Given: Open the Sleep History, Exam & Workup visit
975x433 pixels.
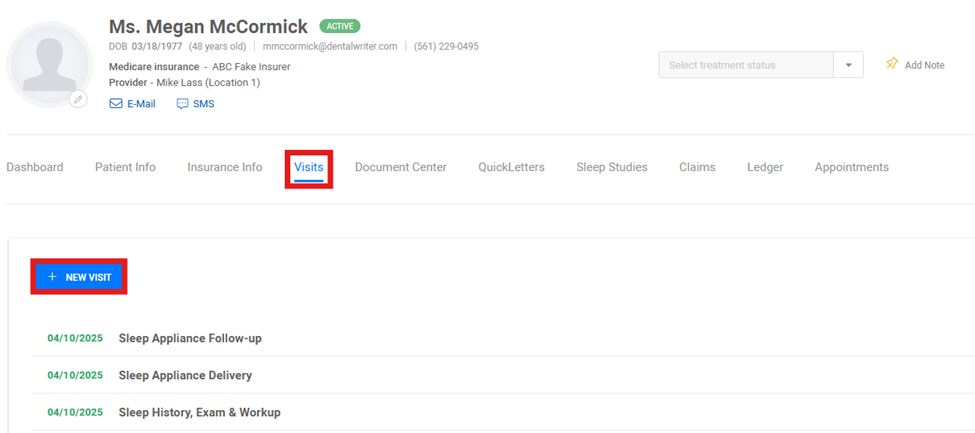Looking at the screenshot, I should coord(199,412).
